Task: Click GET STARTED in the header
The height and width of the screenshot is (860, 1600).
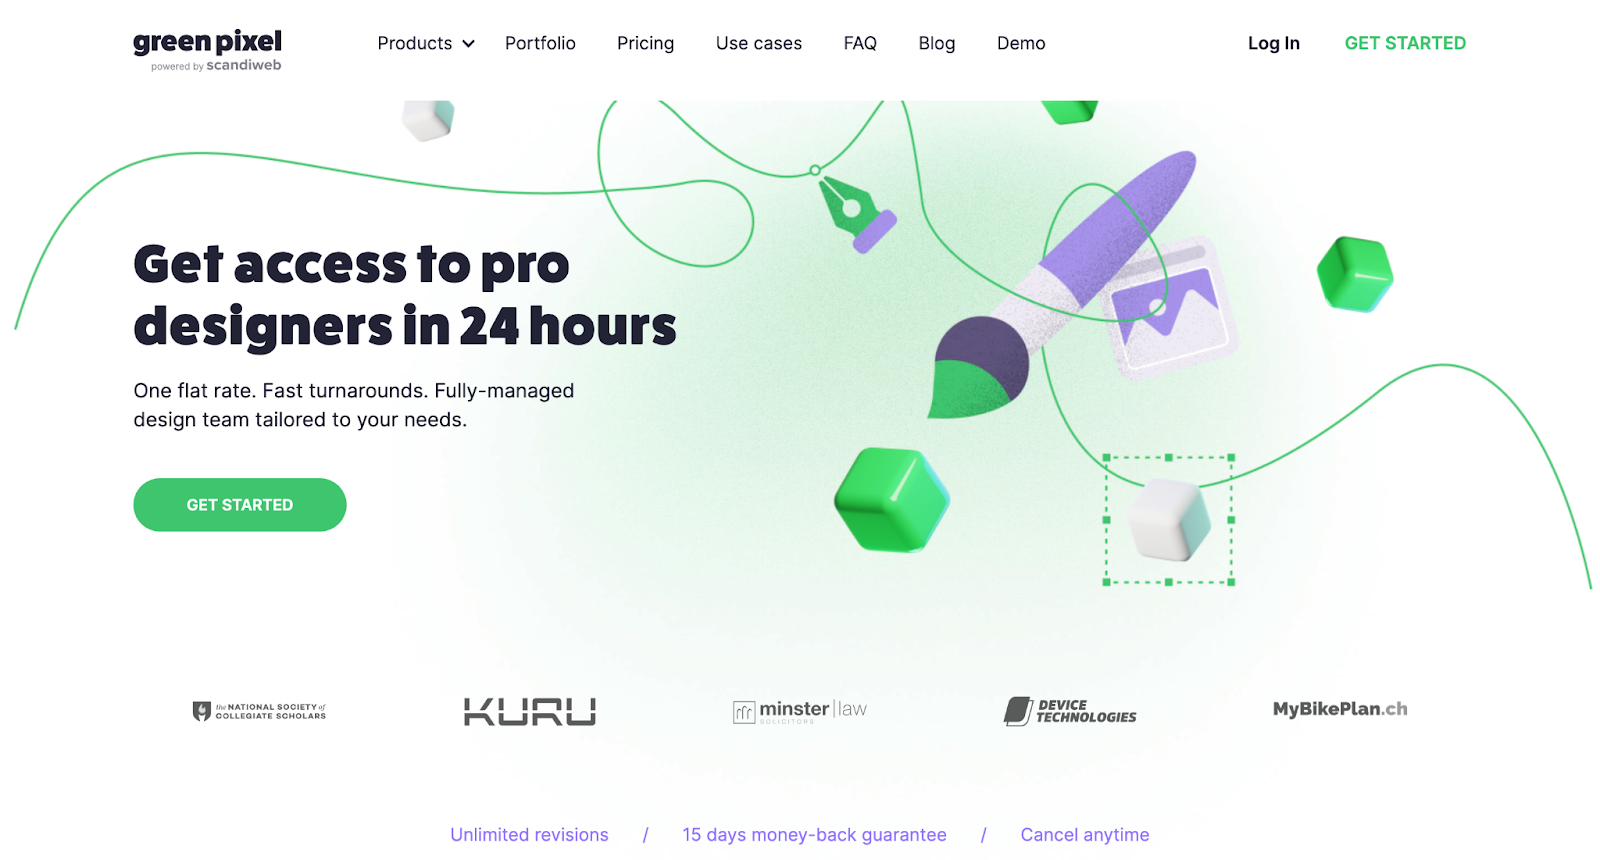Action: point(1405,43)
